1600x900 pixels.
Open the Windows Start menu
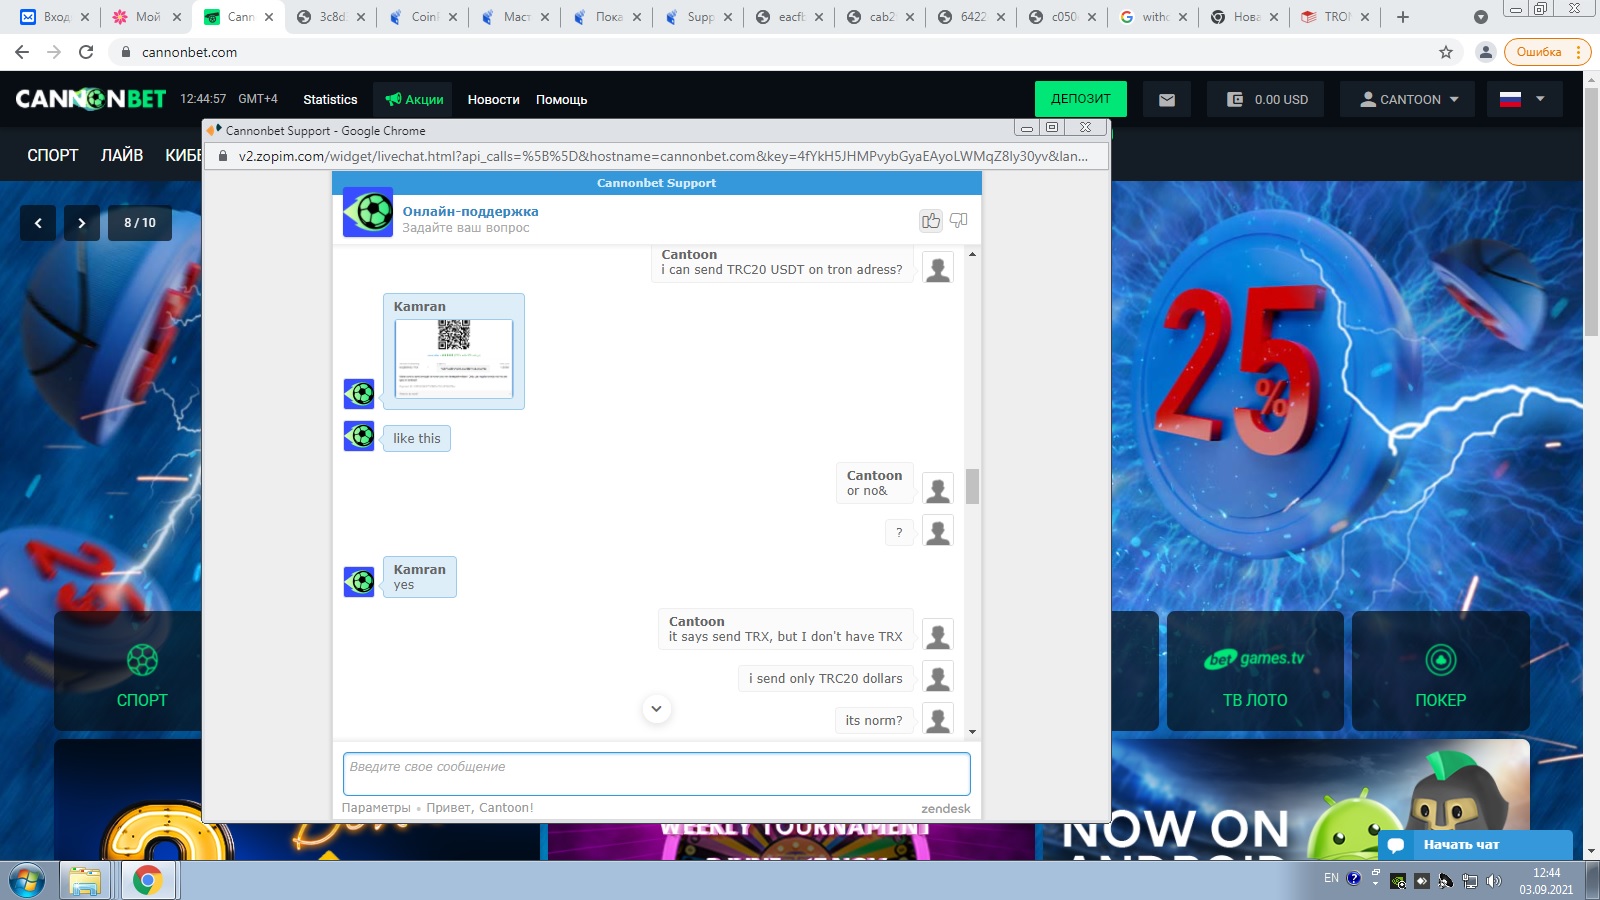pyautogui.click(x=27, y=881)
